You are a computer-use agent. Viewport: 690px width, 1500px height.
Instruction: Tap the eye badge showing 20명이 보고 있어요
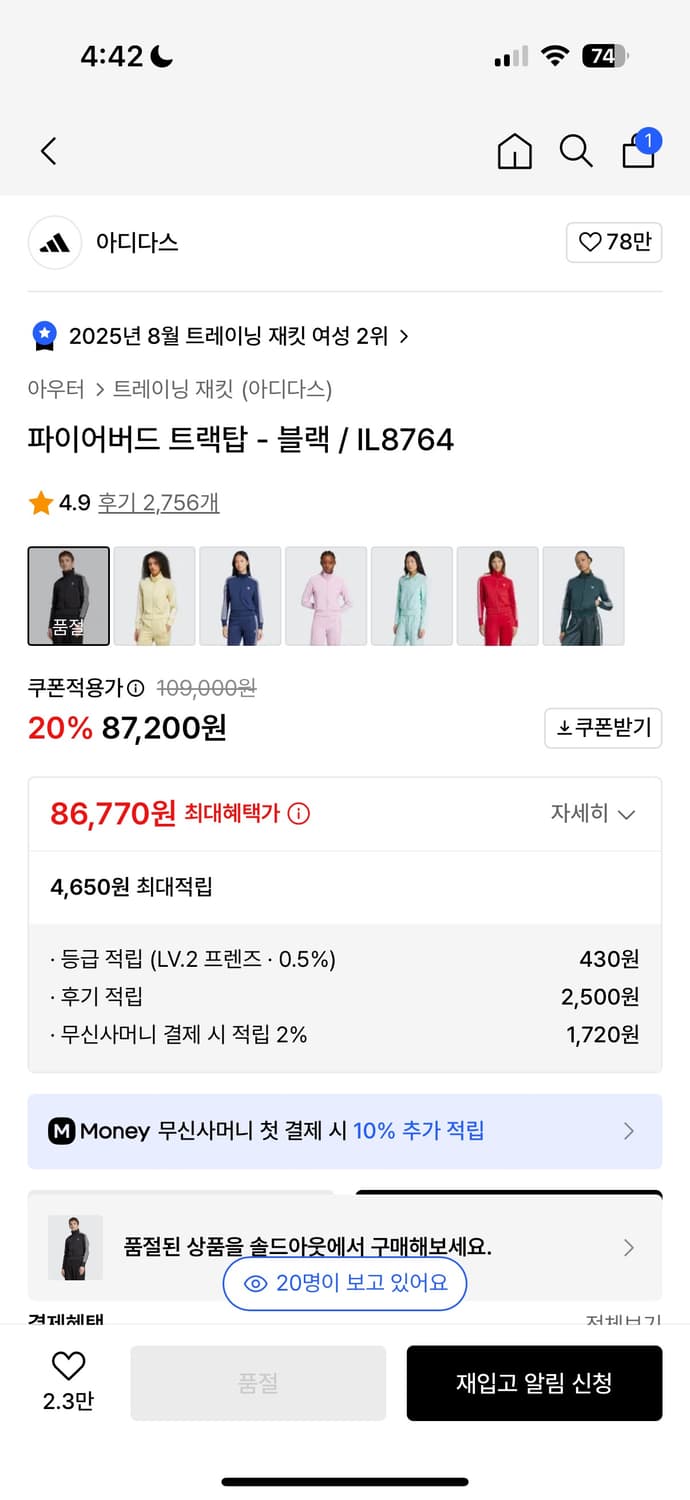[x=344, y=1283]
